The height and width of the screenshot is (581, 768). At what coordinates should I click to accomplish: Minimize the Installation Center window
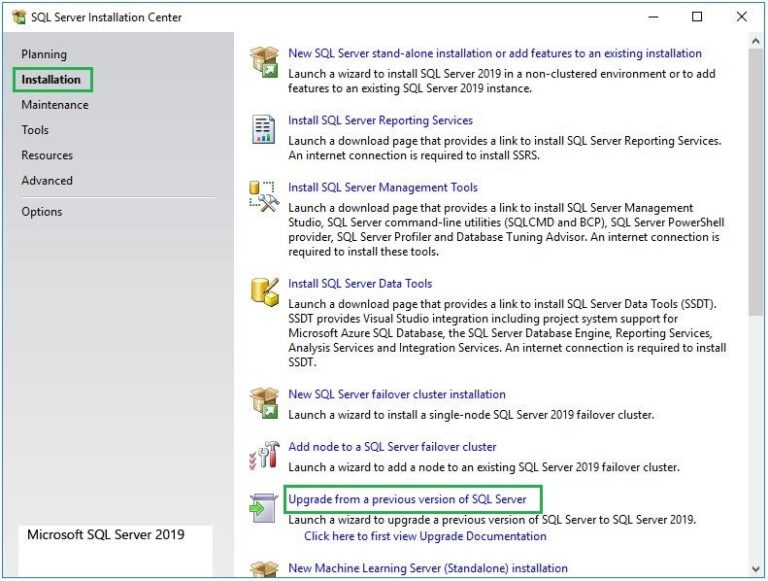pyautogui.click(x=653, y=17)
